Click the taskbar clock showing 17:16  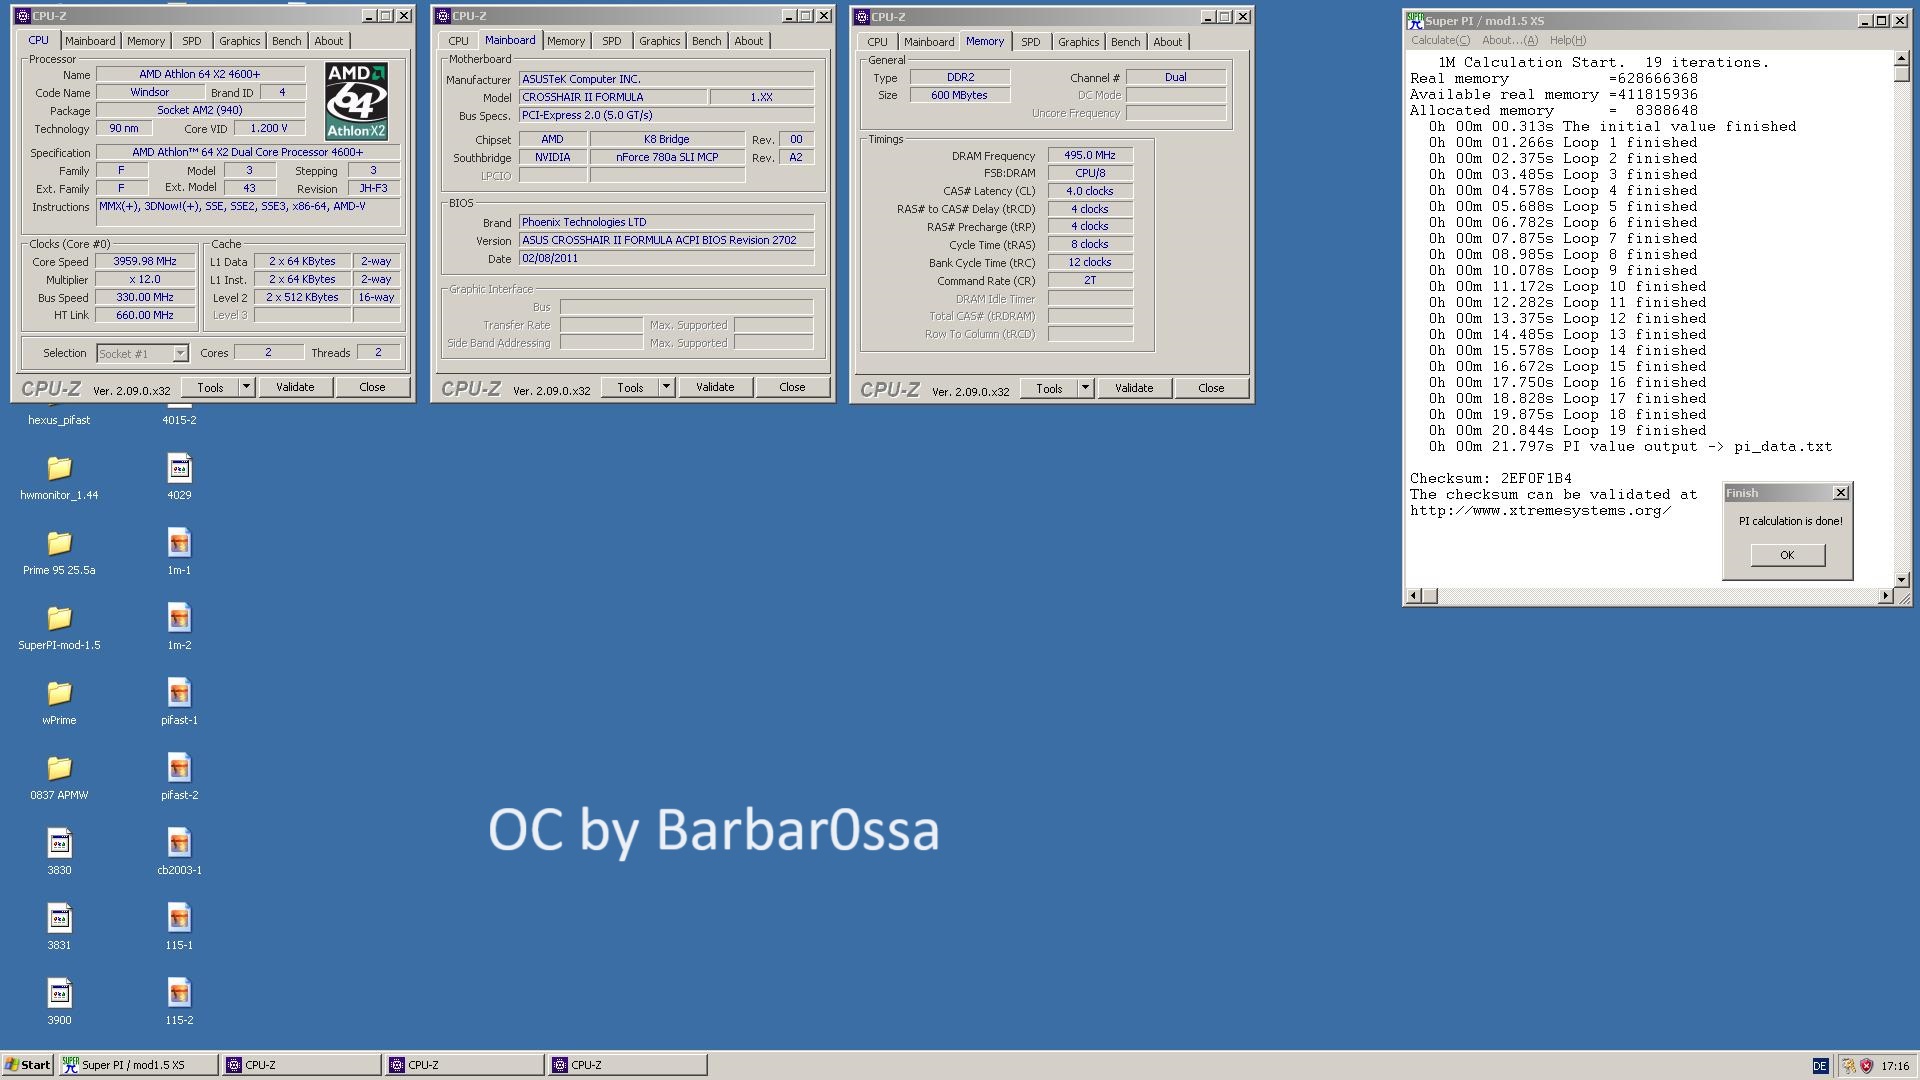1894,1066
